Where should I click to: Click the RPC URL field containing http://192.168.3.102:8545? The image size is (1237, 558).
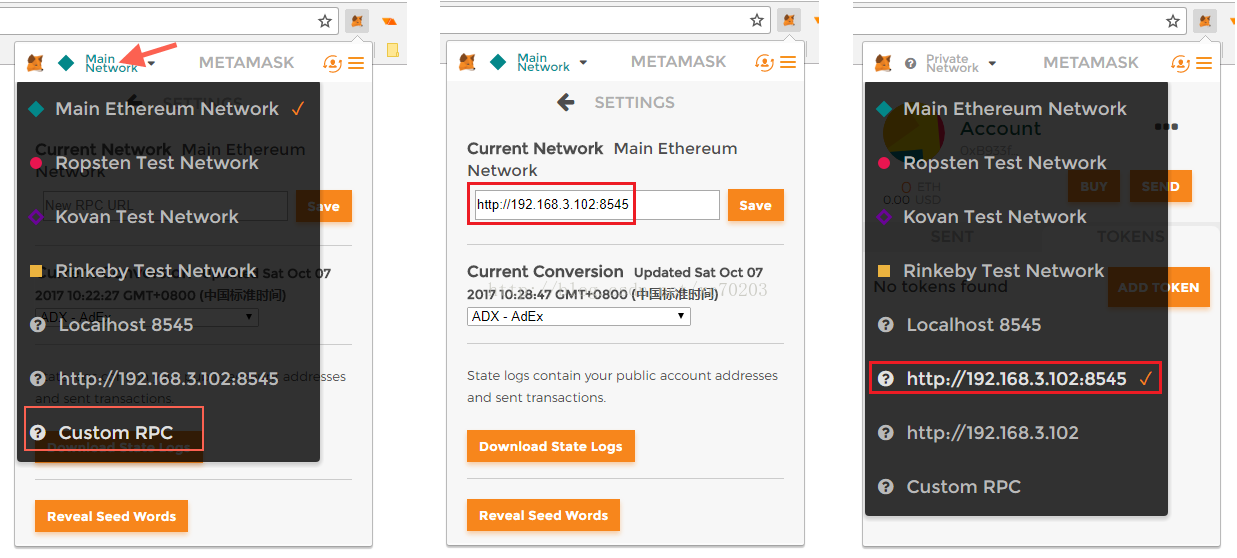point(596,205)
